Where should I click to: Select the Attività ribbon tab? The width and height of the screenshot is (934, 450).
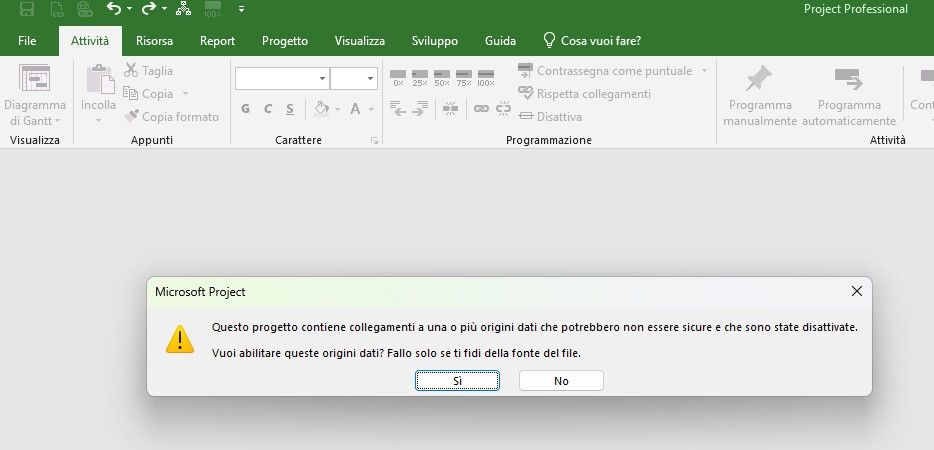tap(90, 41)
